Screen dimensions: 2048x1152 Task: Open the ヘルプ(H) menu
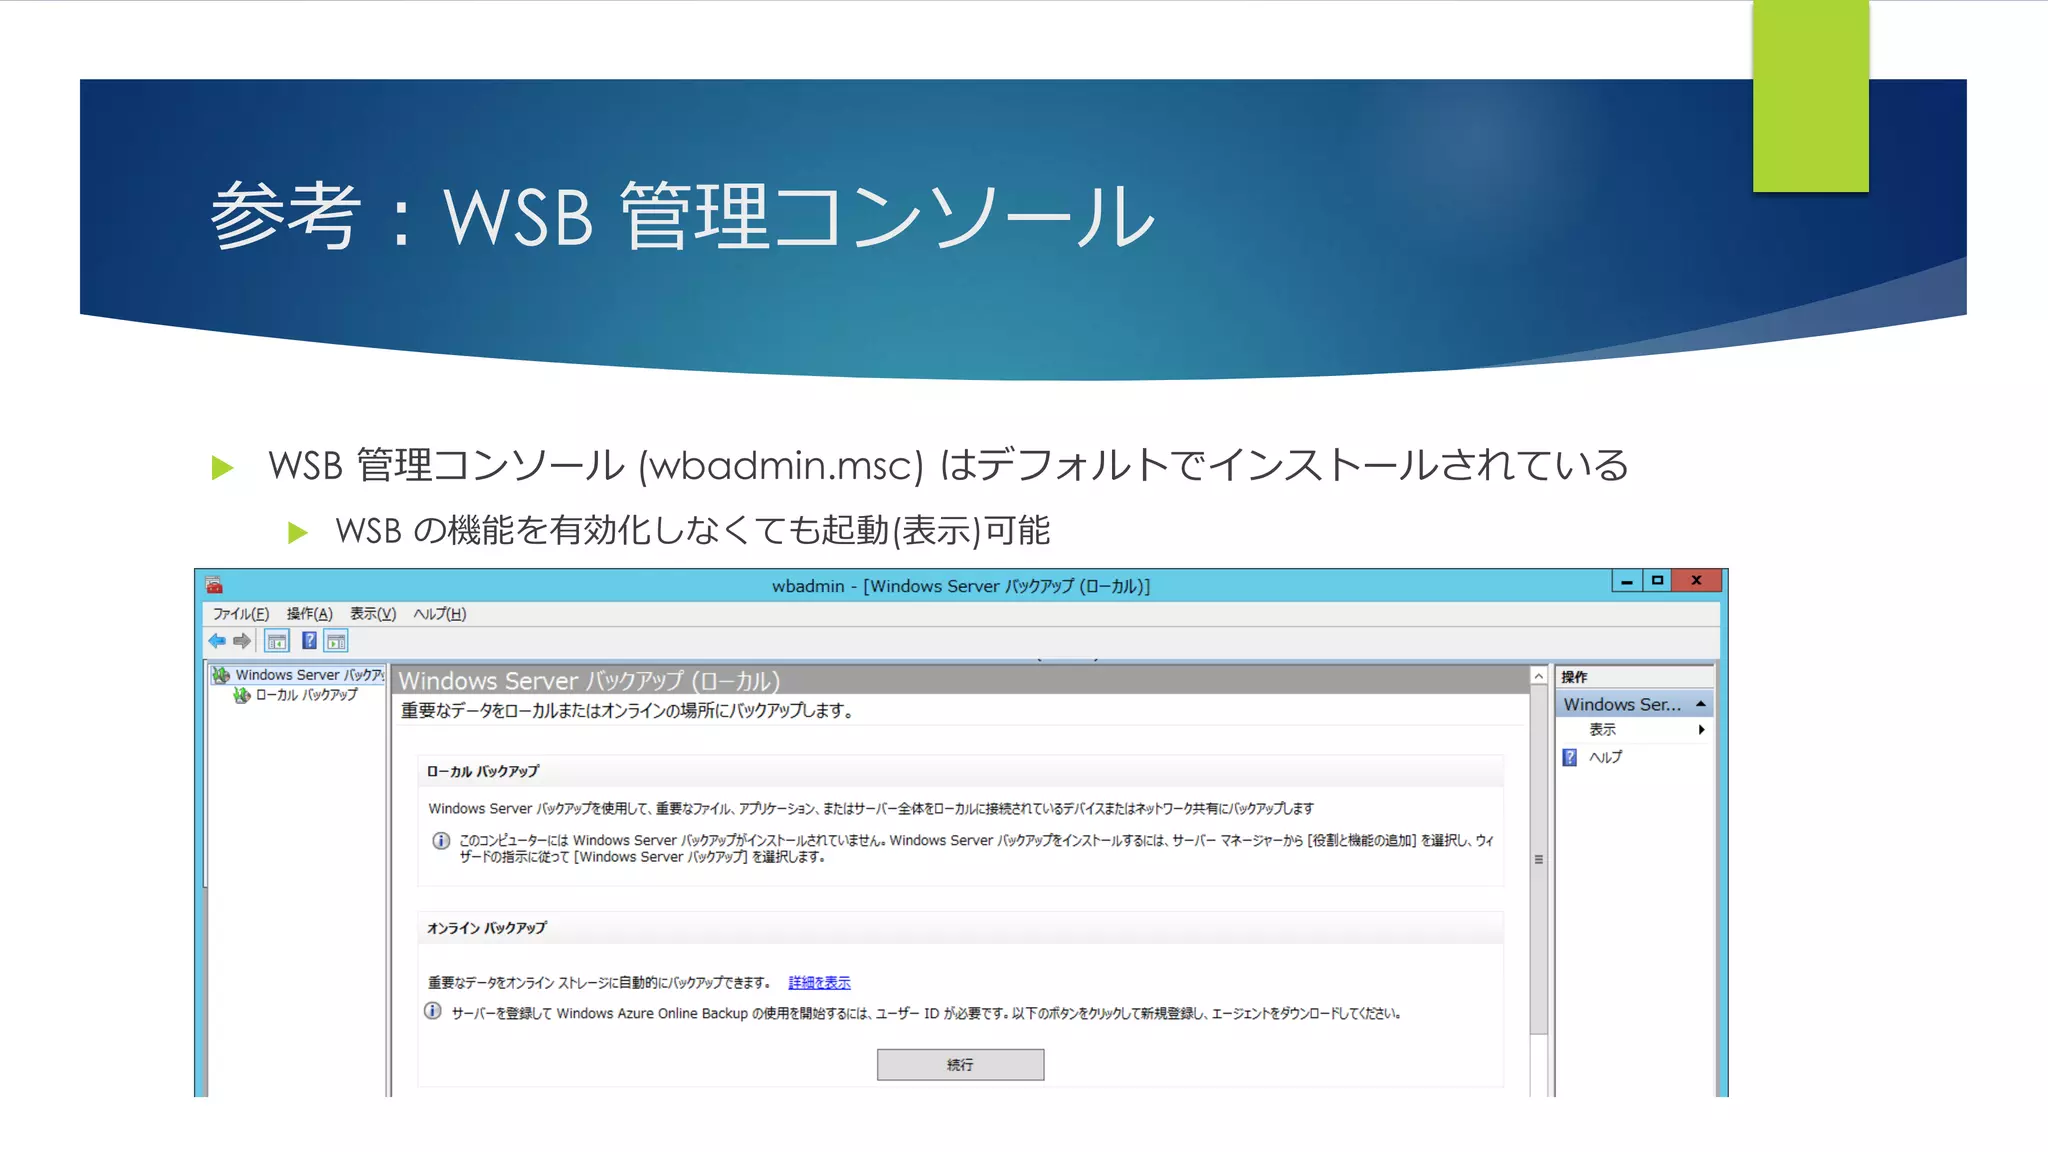(x=440, y=614)
